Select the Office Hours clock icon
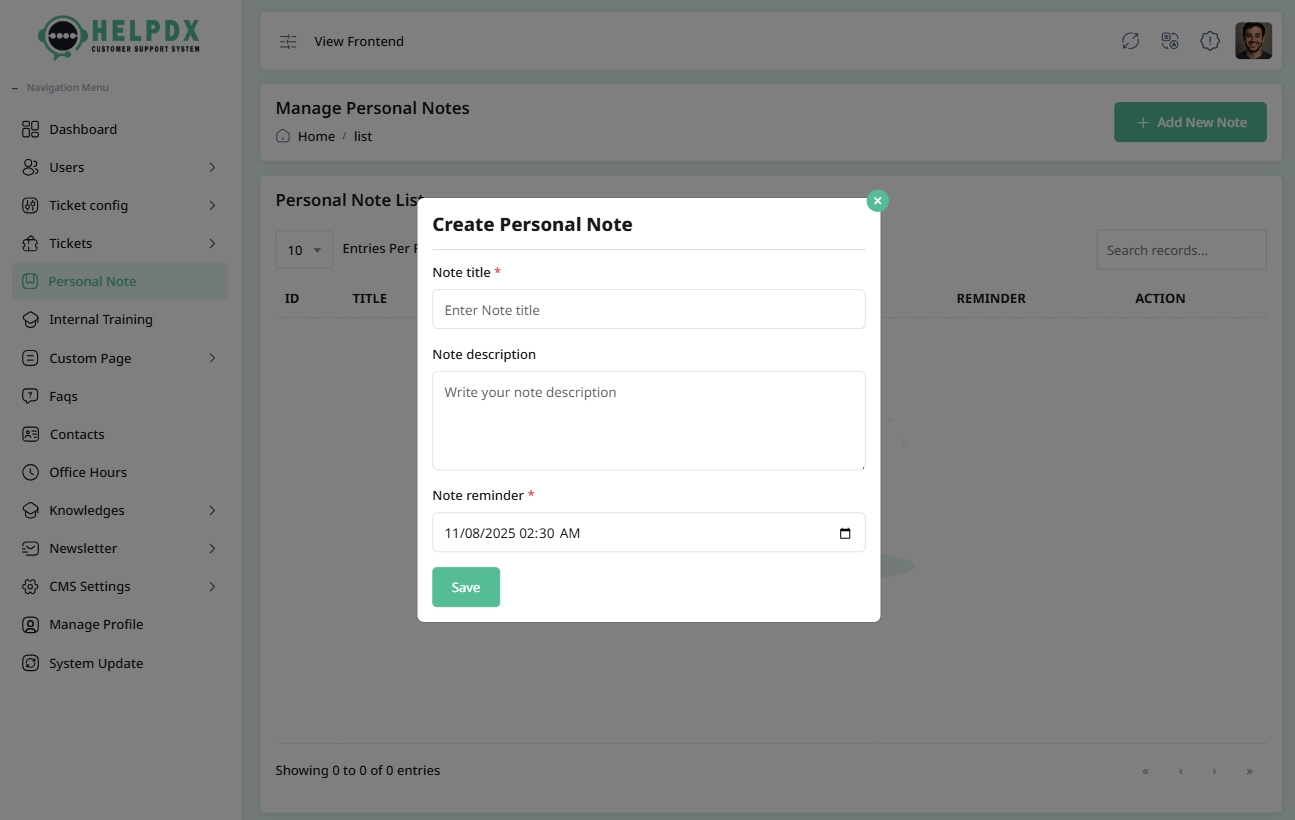The height and width of the screenshot is (820, 1295). (31, 471)
